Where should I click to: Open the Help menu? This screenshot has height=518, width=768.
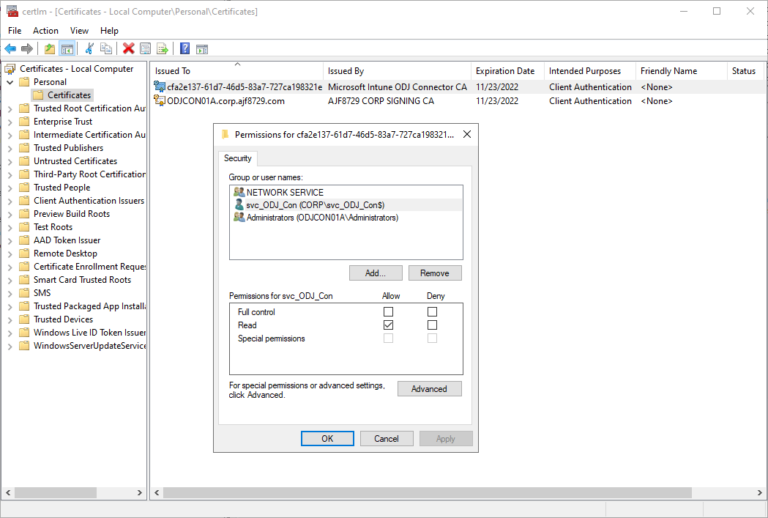[x=109, y=30]
